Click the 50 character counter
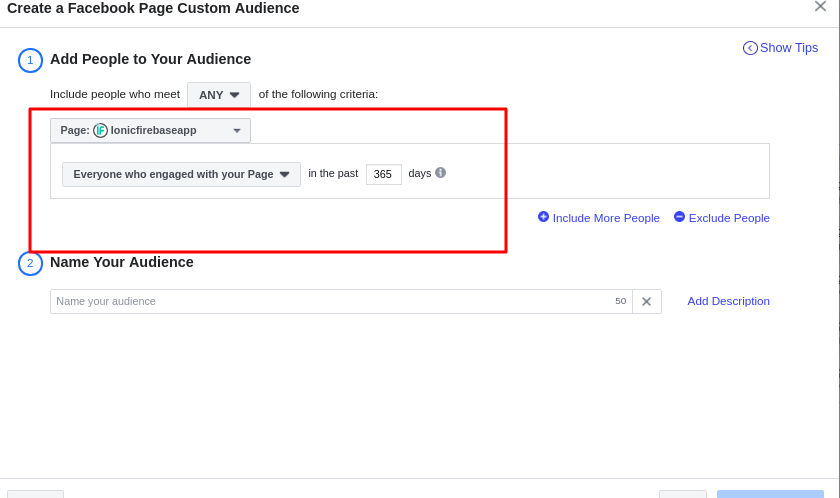Viewport: 840px width, 498px height. pyautogui.click(x=620, y=301)
